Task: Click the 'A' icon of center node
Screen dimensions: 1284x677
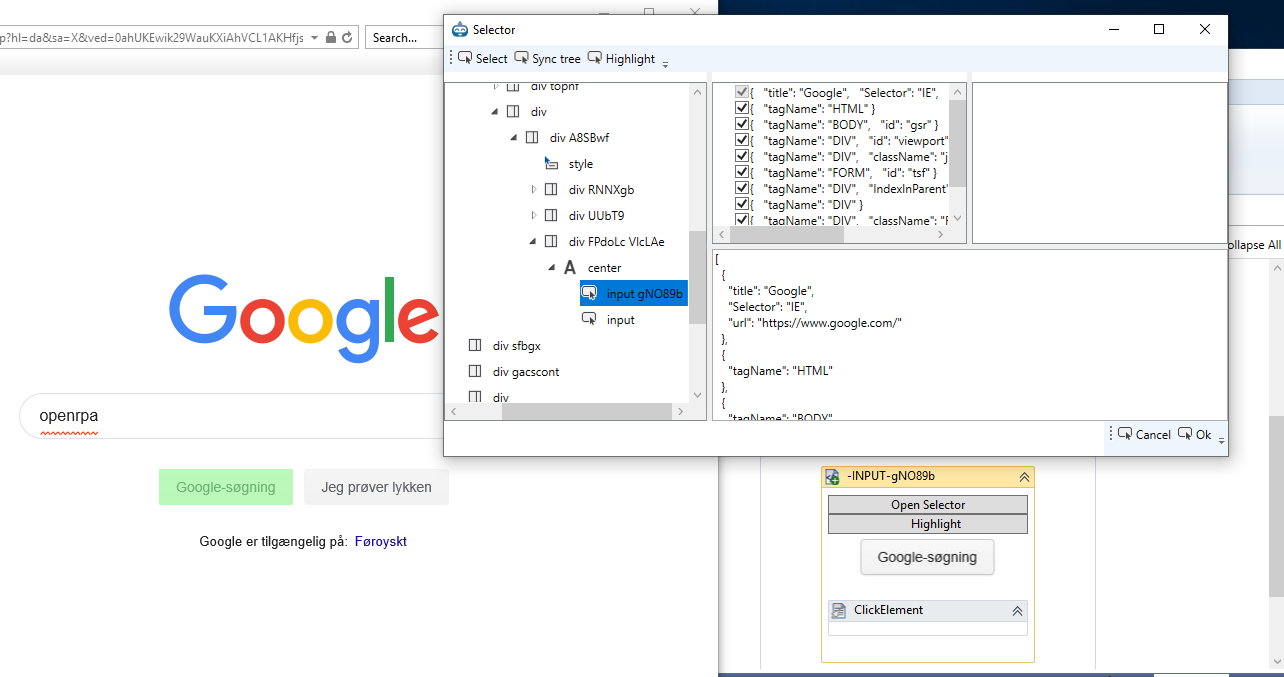Action: click(x=570, y=268)
